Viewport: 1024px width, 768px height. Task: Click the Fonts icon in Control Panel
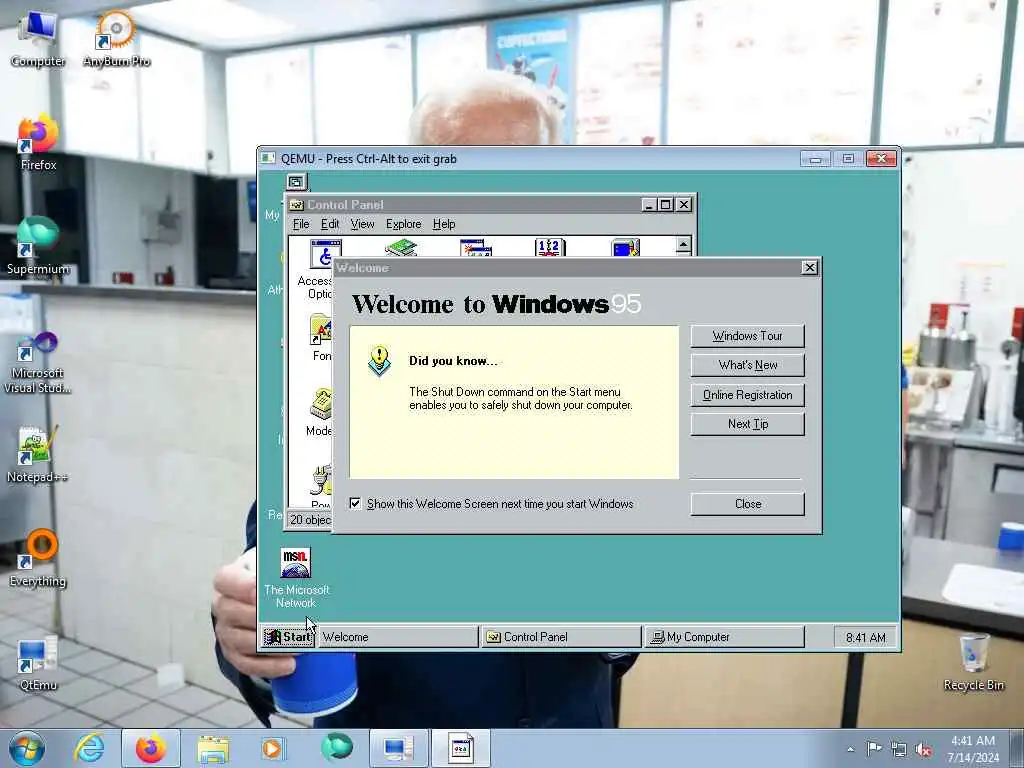click(321, 338)
